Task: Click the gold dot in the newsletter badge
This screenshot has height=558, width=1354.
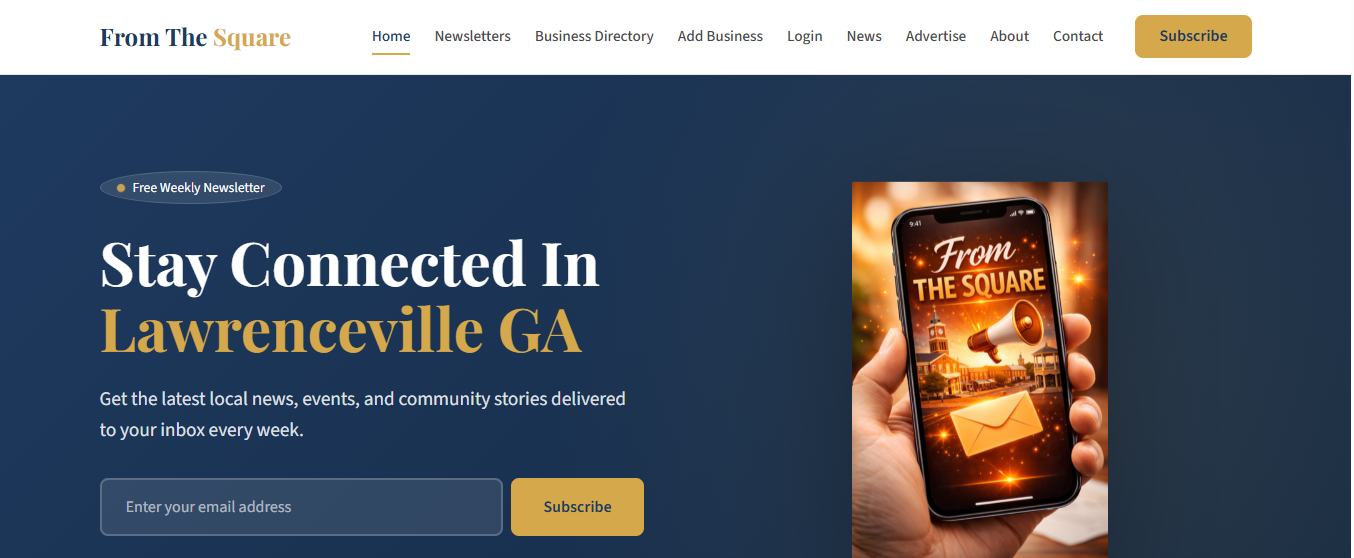Action: coord(121,188)
